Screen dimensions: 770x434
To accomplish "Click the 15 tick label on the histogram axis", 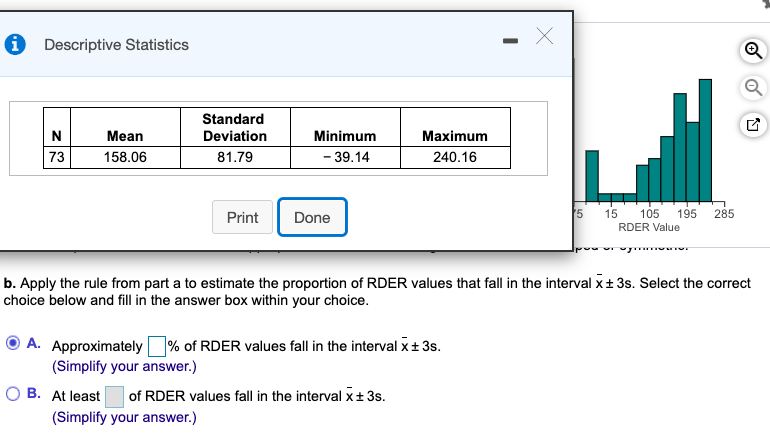I will (x=611, y=214).
